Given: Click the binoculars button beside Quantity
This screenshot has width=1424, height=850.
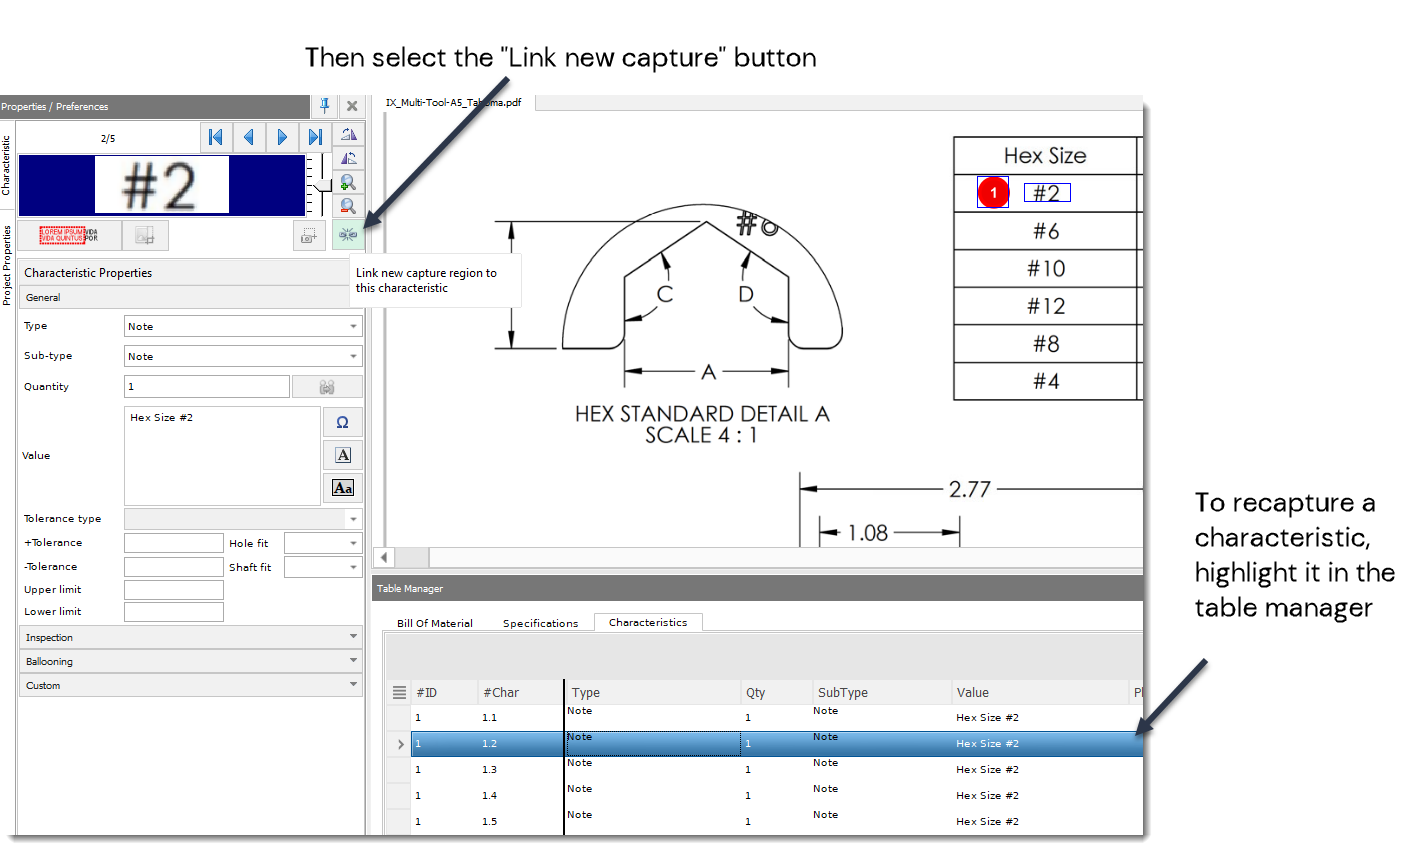Looking at the screenshot, I should click(327, 386).
